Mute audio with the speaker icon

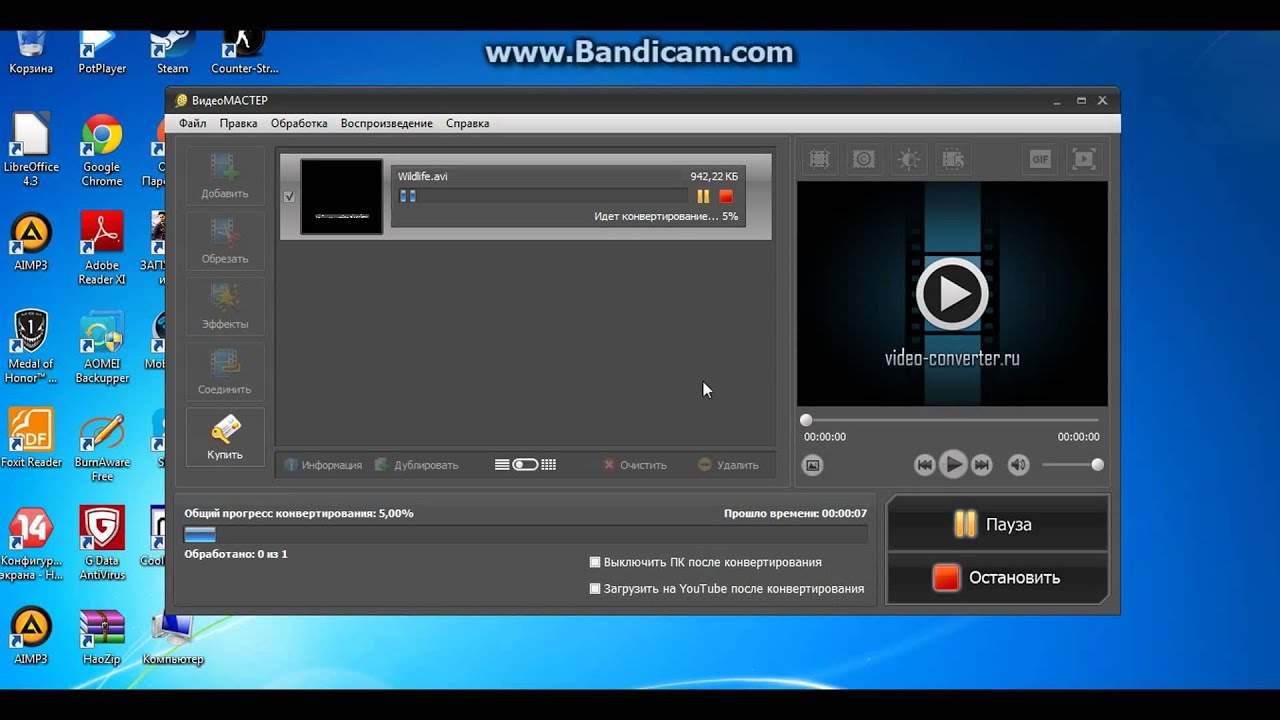(x=1018, y=465)
